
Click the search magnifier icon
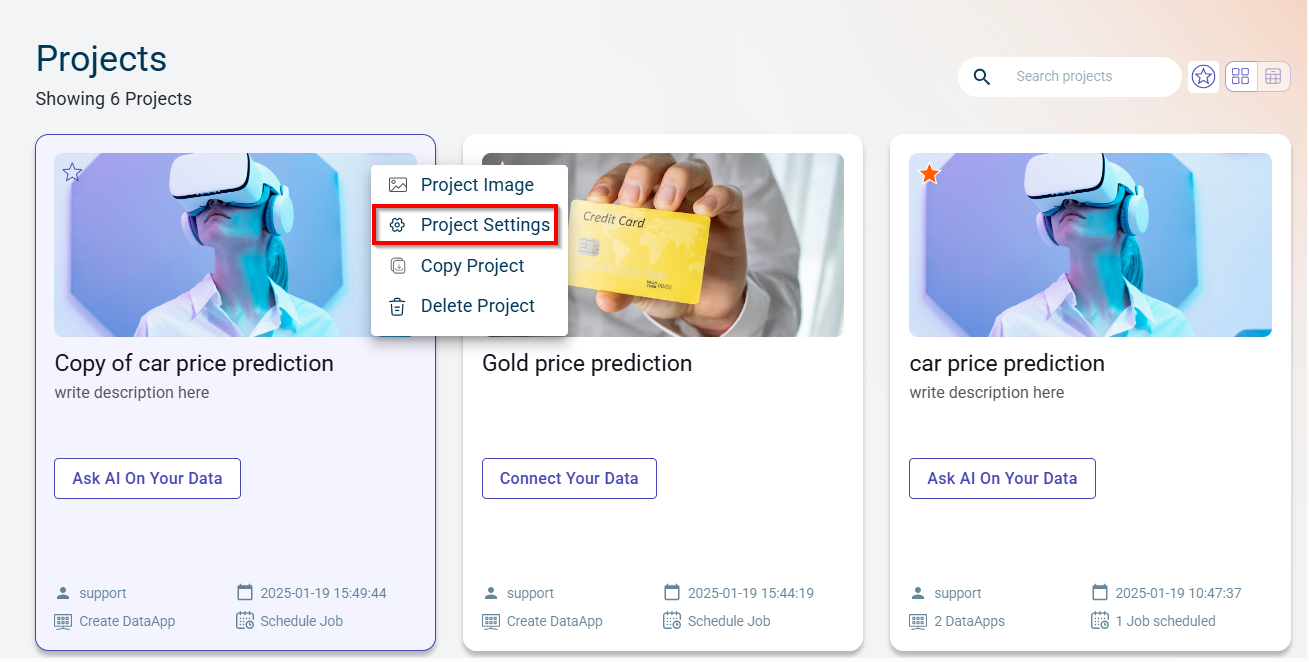click(x=982, y=77)
